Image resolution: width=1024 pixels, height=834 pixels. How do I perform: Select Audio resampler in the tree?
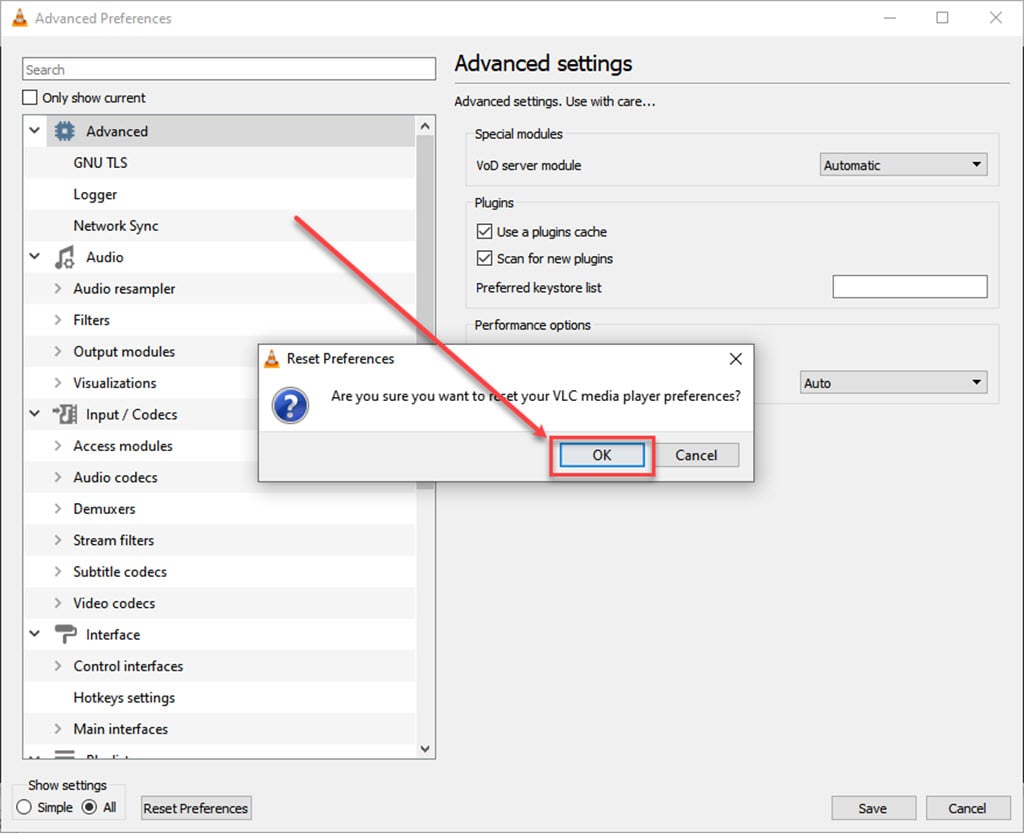(x=124, y=289)
